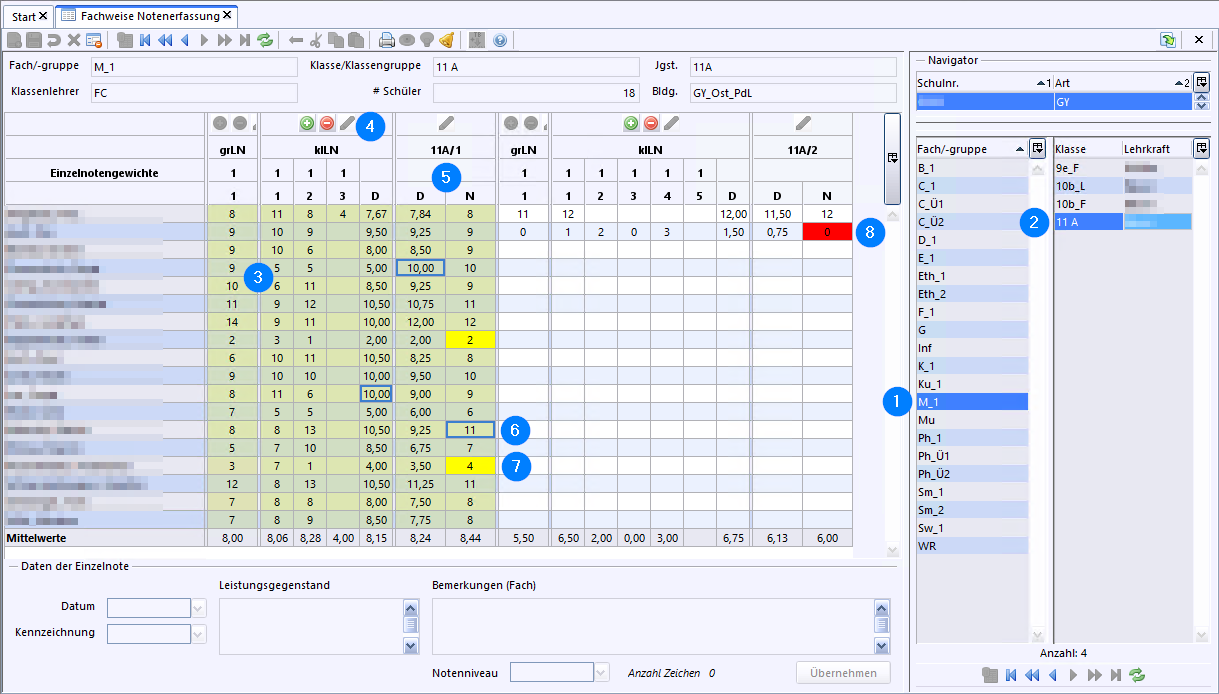
Task: Remove a klLN grade column for 11A/2
Action: click(x=651, y=124)
